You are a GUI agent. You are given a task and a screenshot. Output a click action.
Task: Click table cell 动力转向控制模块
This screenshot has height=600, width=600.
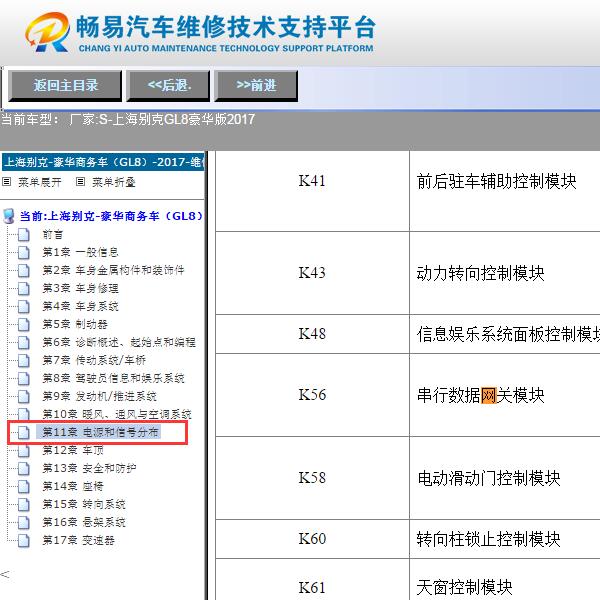pos(505,273)
